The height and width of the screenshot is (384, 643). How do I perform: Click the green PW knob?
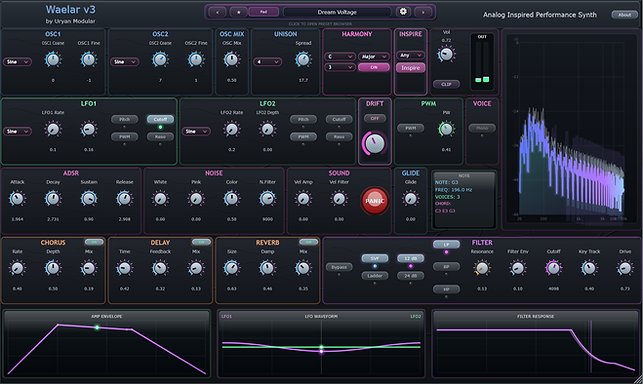[x=446, y=129]
